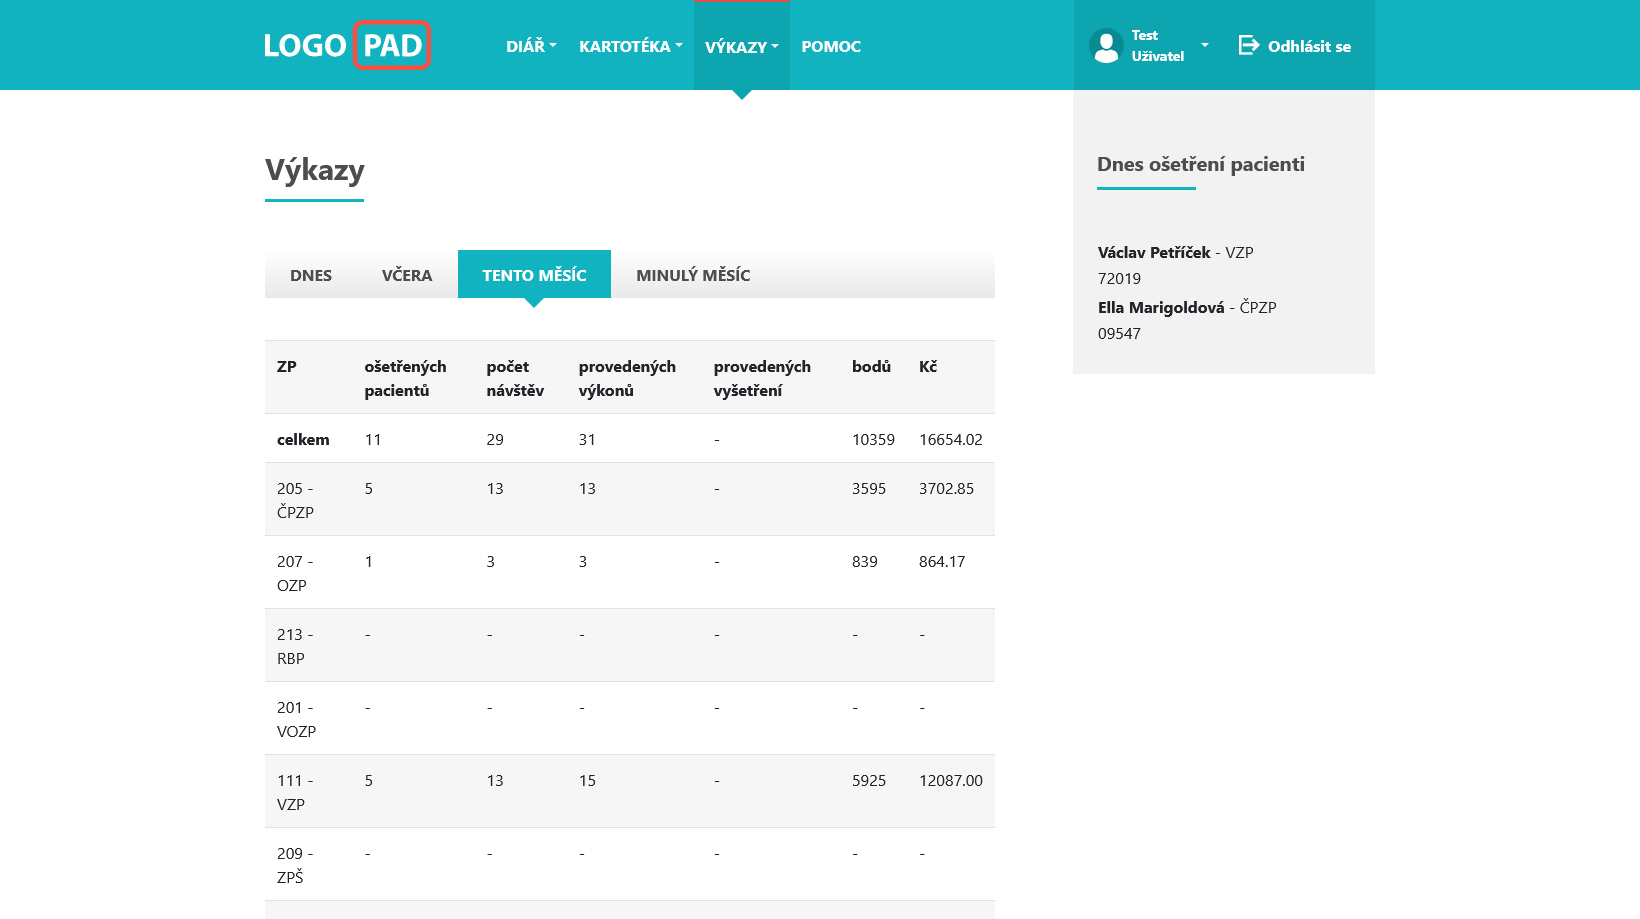Click the Test Uživatel username

tap(1157, 46)
